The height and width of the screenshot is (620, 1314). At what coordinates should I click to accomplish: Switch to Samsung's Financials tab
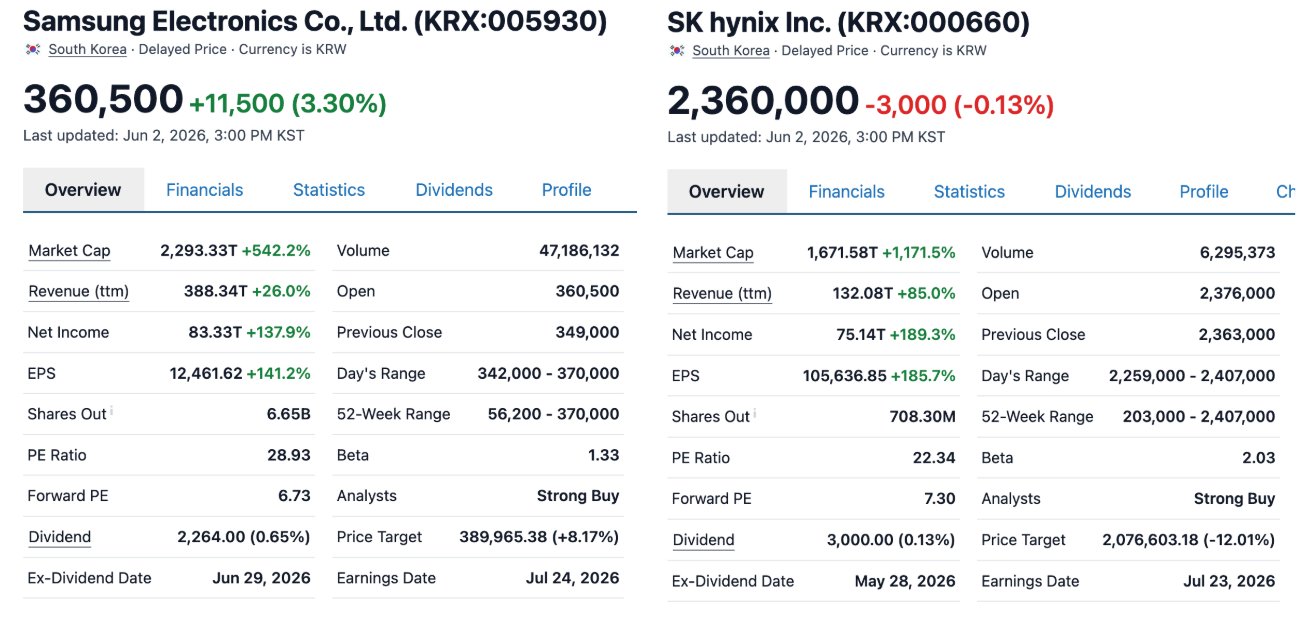(x=204, y=190)
